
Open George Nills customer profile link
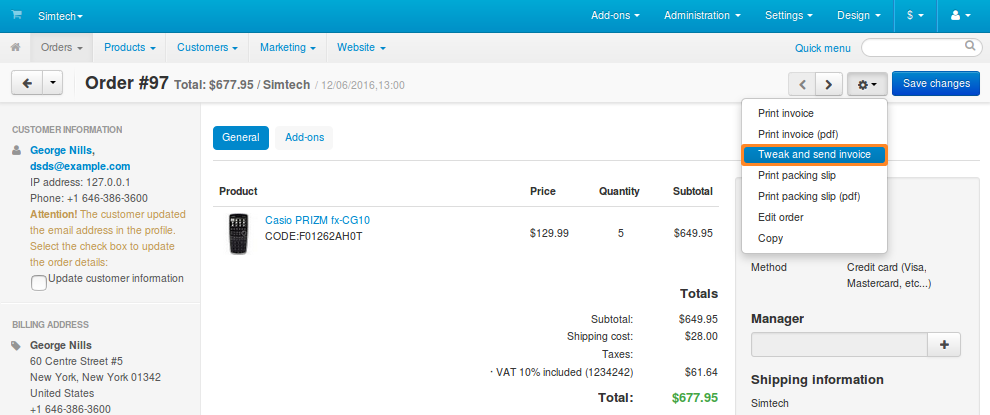(63, 150)
